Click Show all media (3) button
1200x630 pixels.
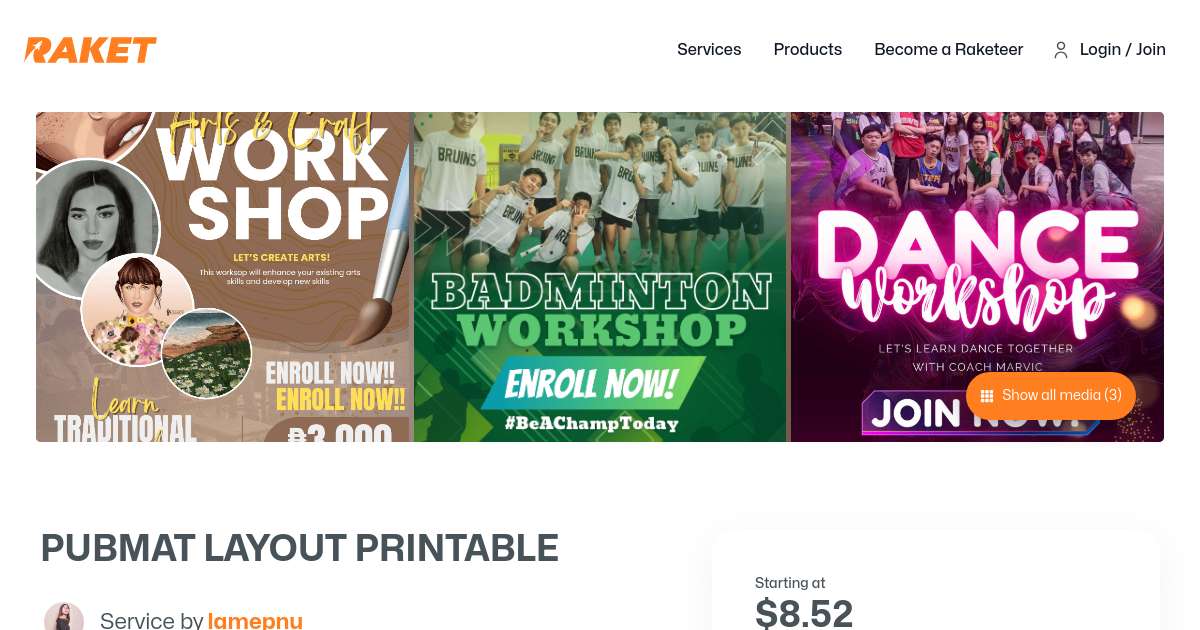tap(1051, 395)
